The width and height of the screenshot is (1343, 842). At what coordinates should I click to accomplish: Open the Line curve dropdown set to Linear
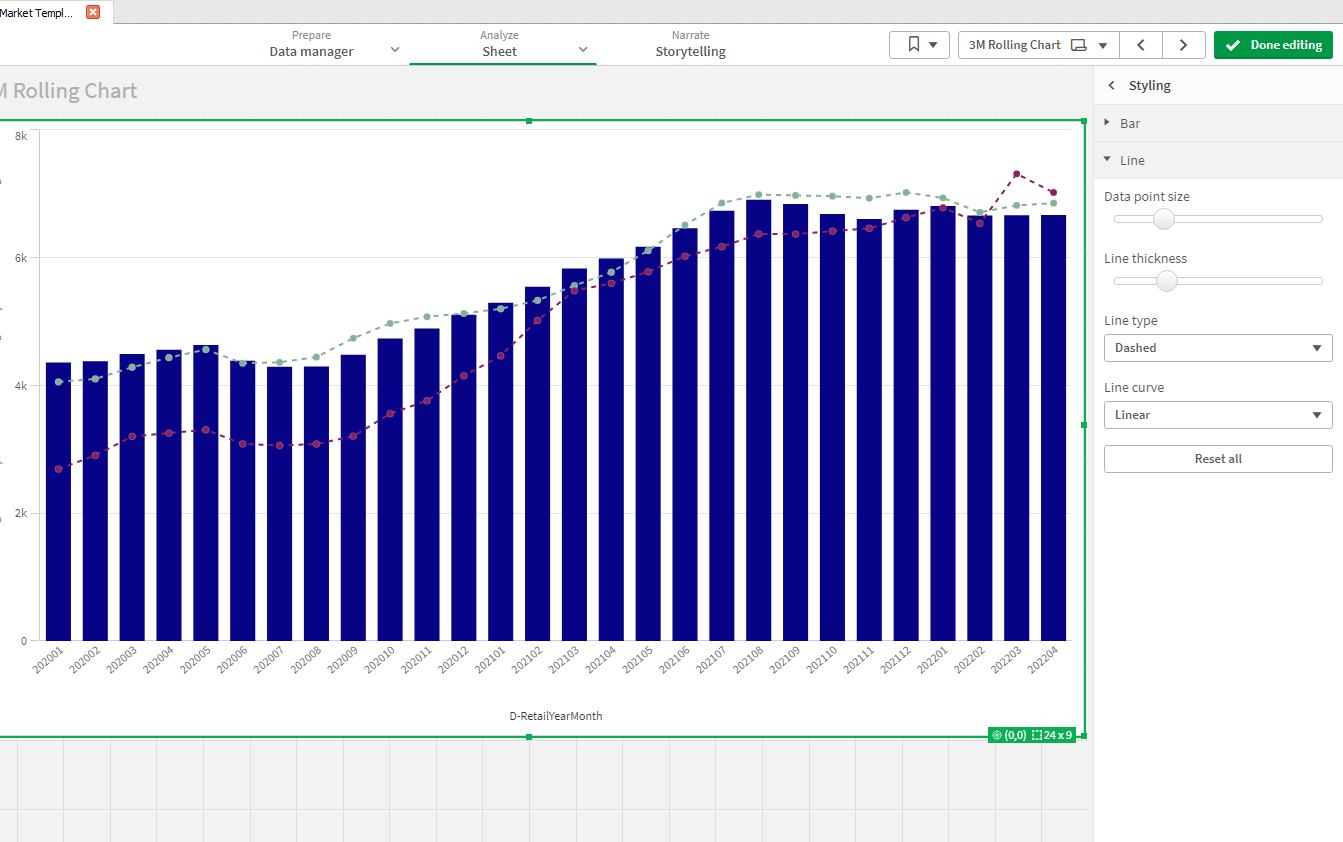(x=1217, y=414)
